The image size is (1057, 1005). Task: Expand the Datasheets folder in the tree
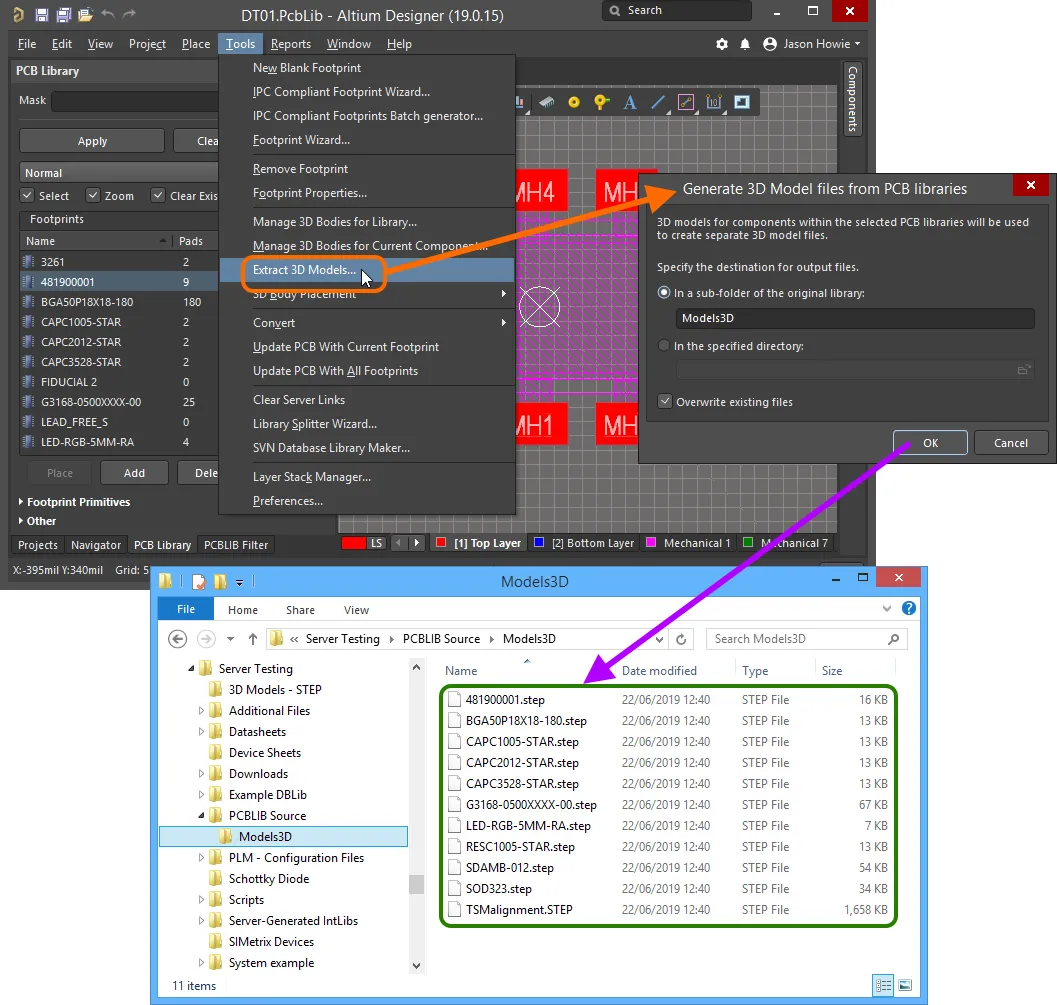(201, 731)
